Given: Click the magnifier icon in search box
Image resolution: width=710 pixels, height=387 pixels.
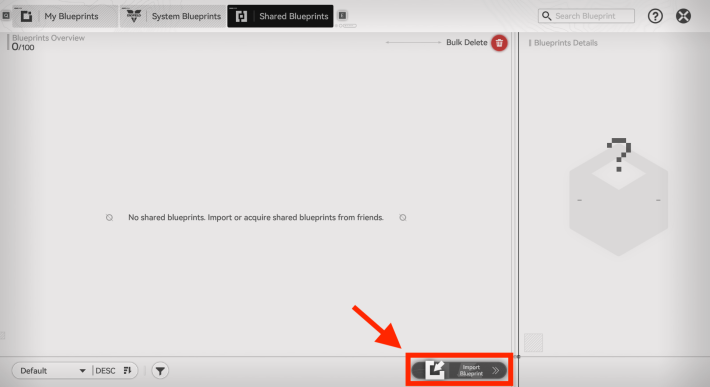Looking at the screenshot, I should (547, 16).
